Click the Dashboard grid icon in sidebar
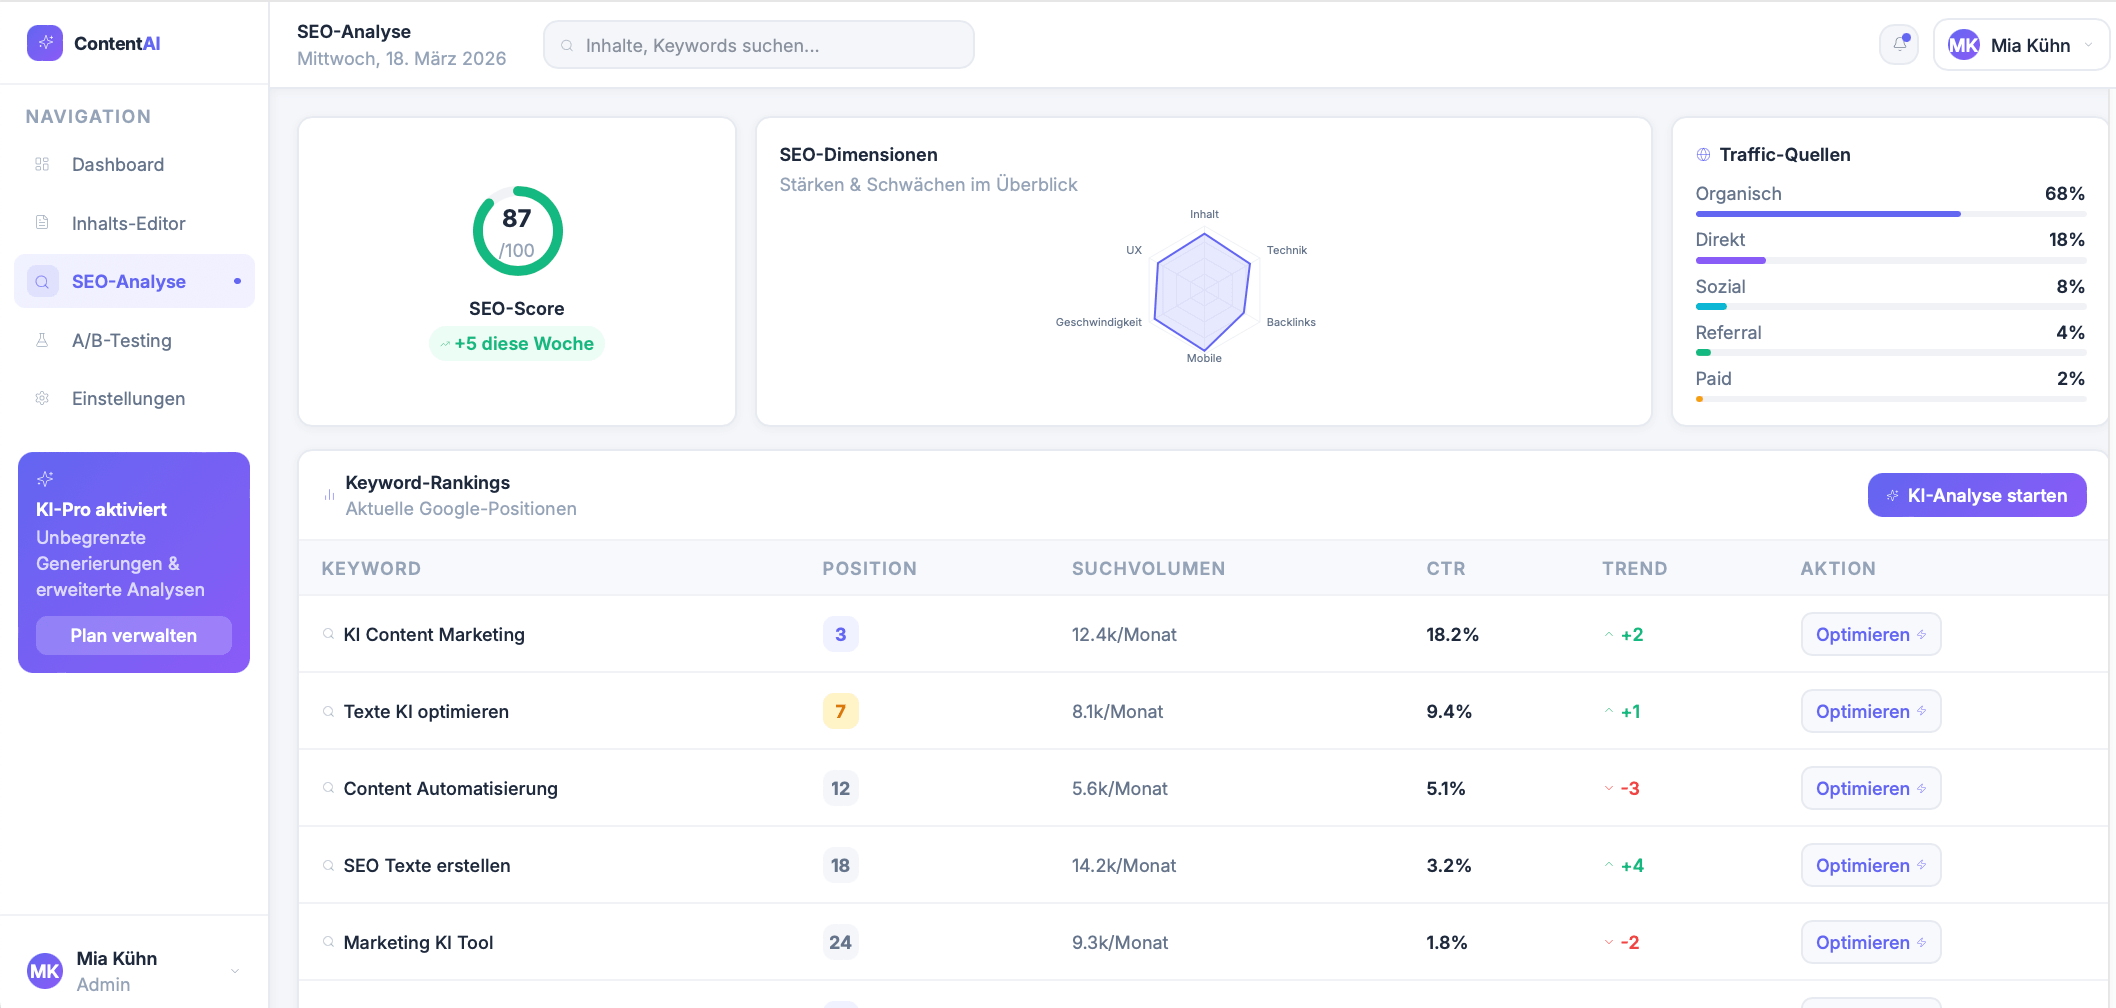The width and height of the screenshot is (2116, 1008). click(42, 164)
